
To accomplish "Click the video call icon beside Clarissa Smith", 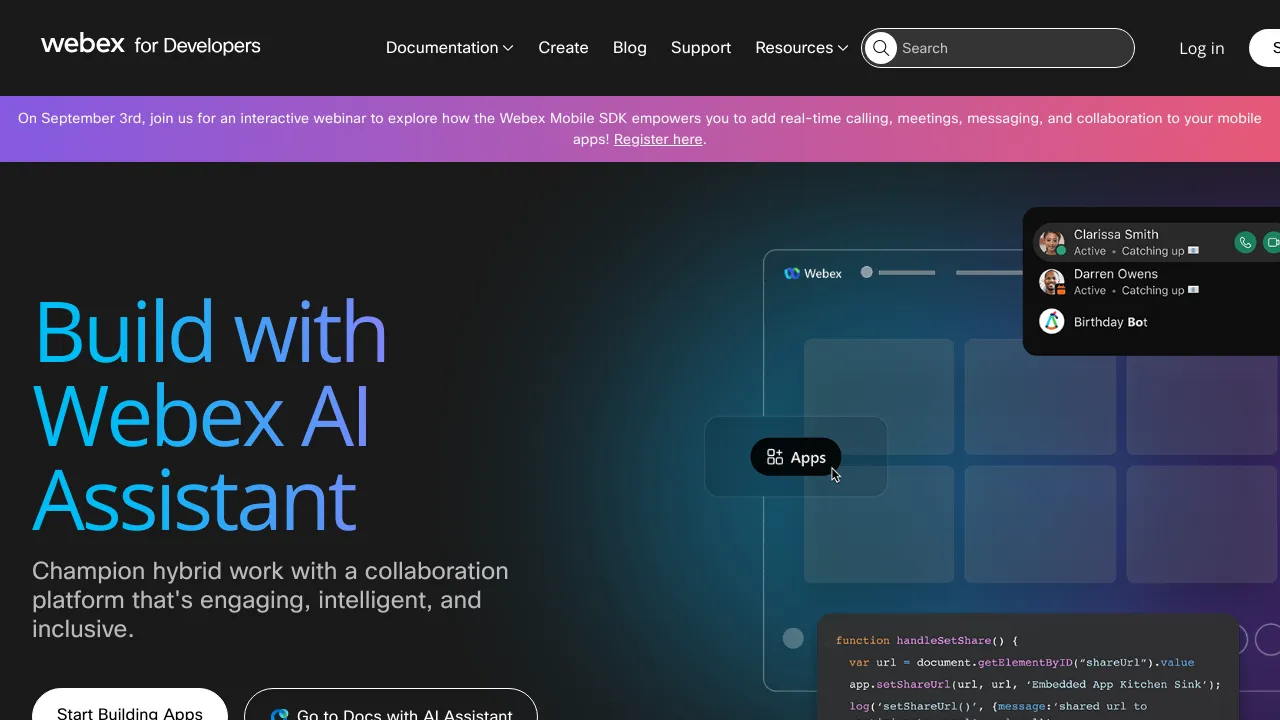I will (1272, 242).
